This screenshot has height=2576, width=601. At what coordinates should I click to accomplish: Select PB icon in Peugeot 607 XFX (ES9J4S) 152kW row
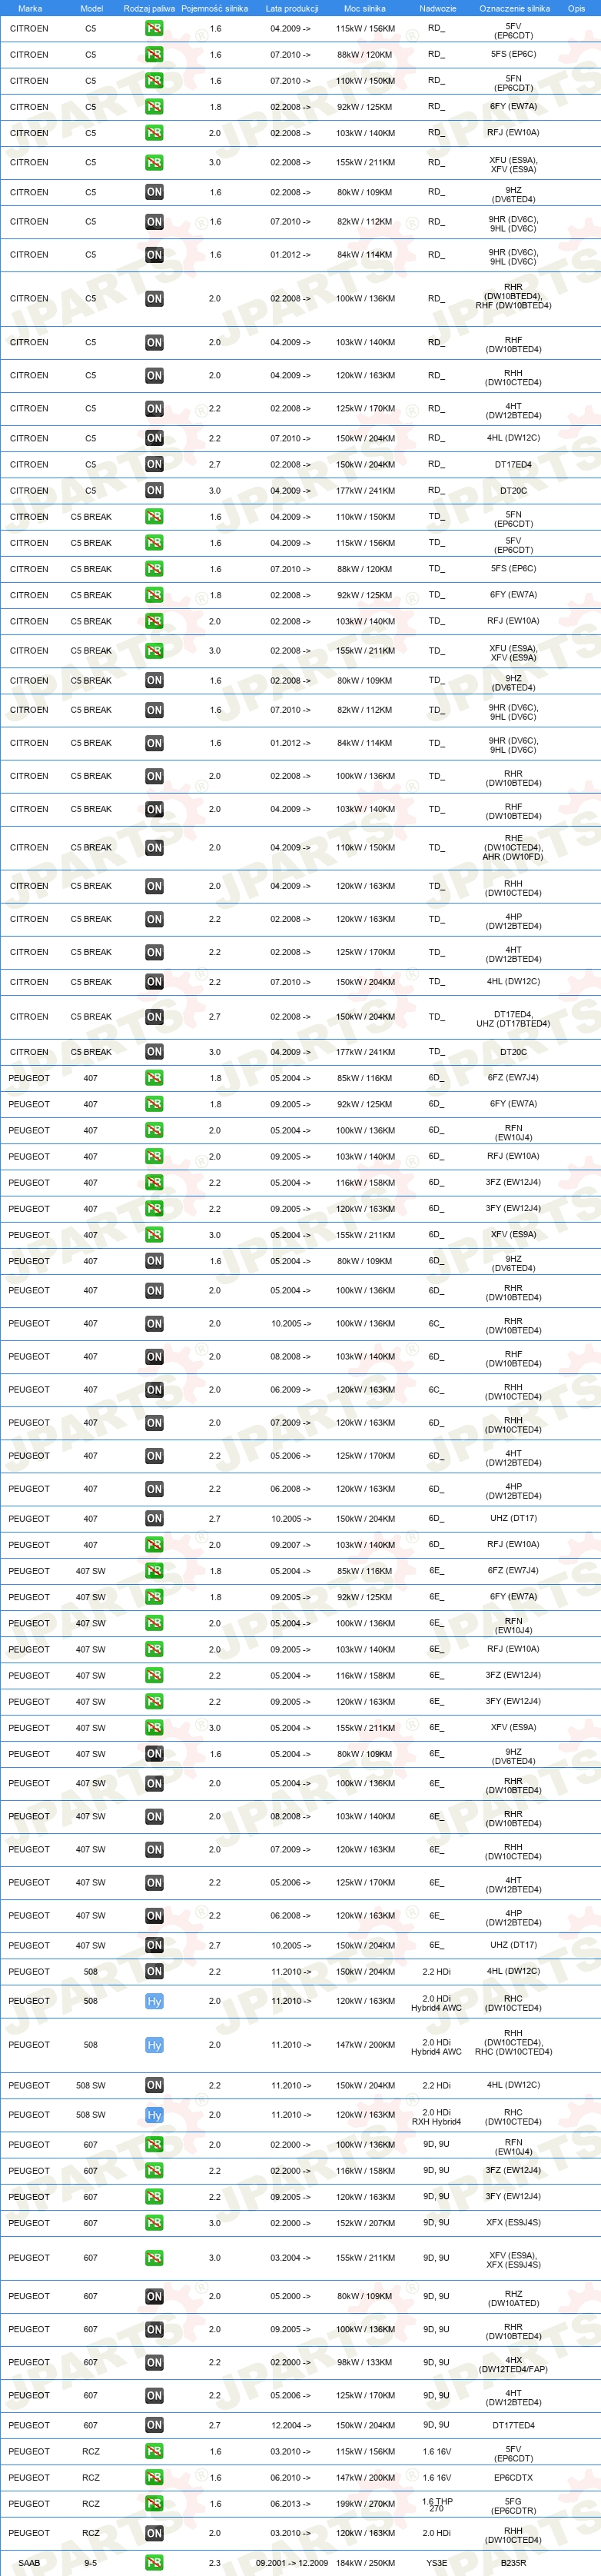(154, 2223)
